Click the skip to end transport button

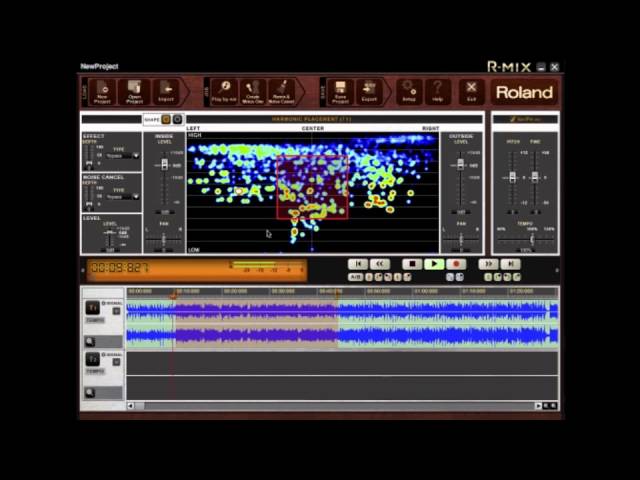tap(511, 264)
